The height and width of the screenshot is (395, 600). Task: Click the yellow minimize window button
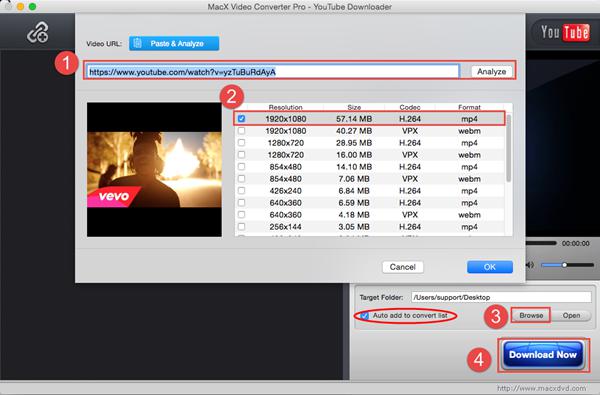point(21,7)
